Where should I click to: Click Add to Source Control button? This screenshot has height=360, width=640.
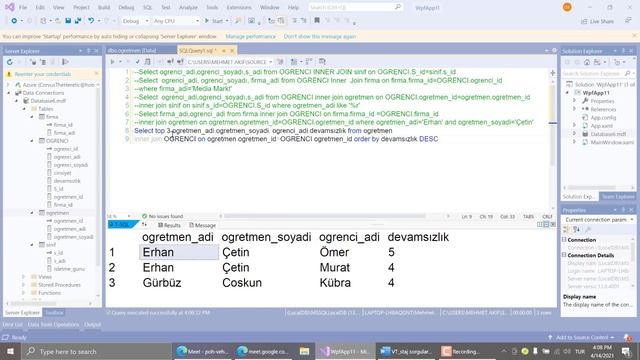[x=582, y=338]
